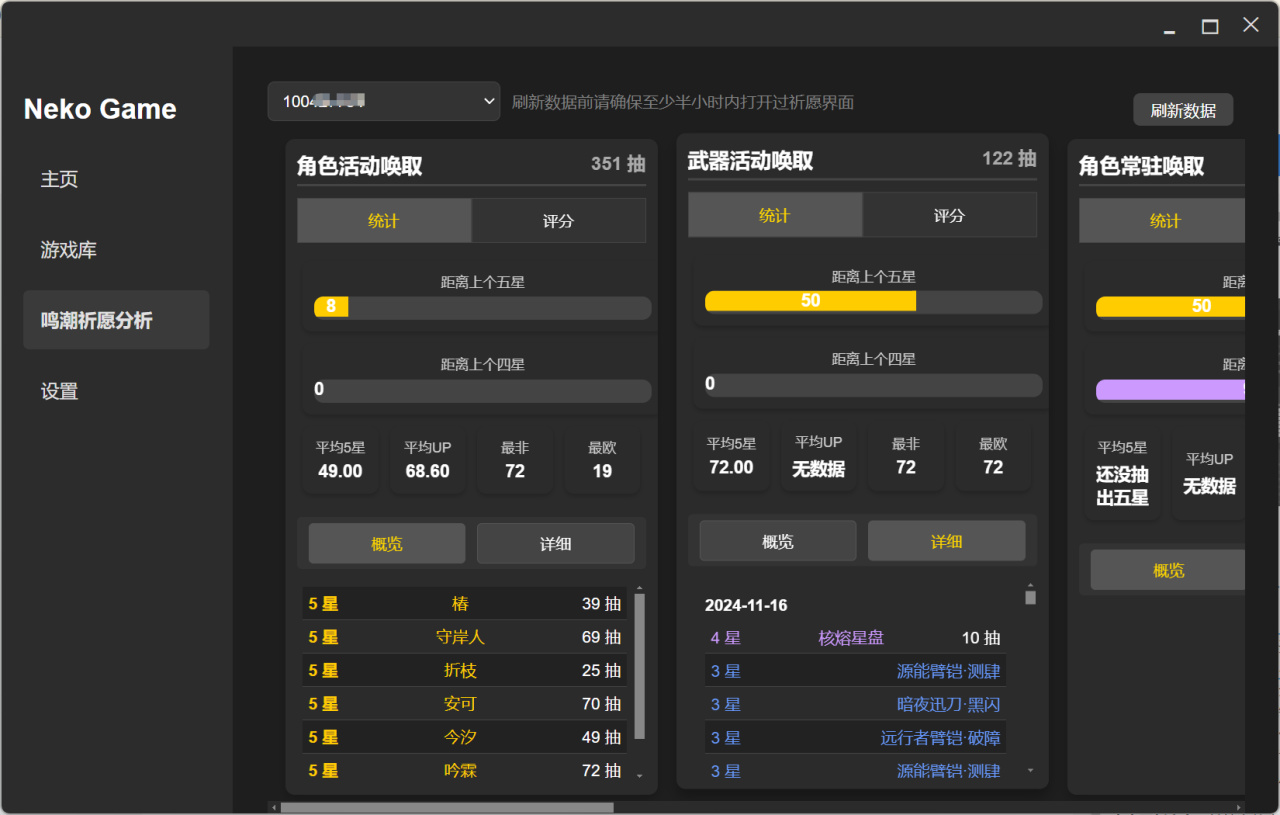Switch to 评分 tab in 角色活动唤取

[x=558, y=221]
